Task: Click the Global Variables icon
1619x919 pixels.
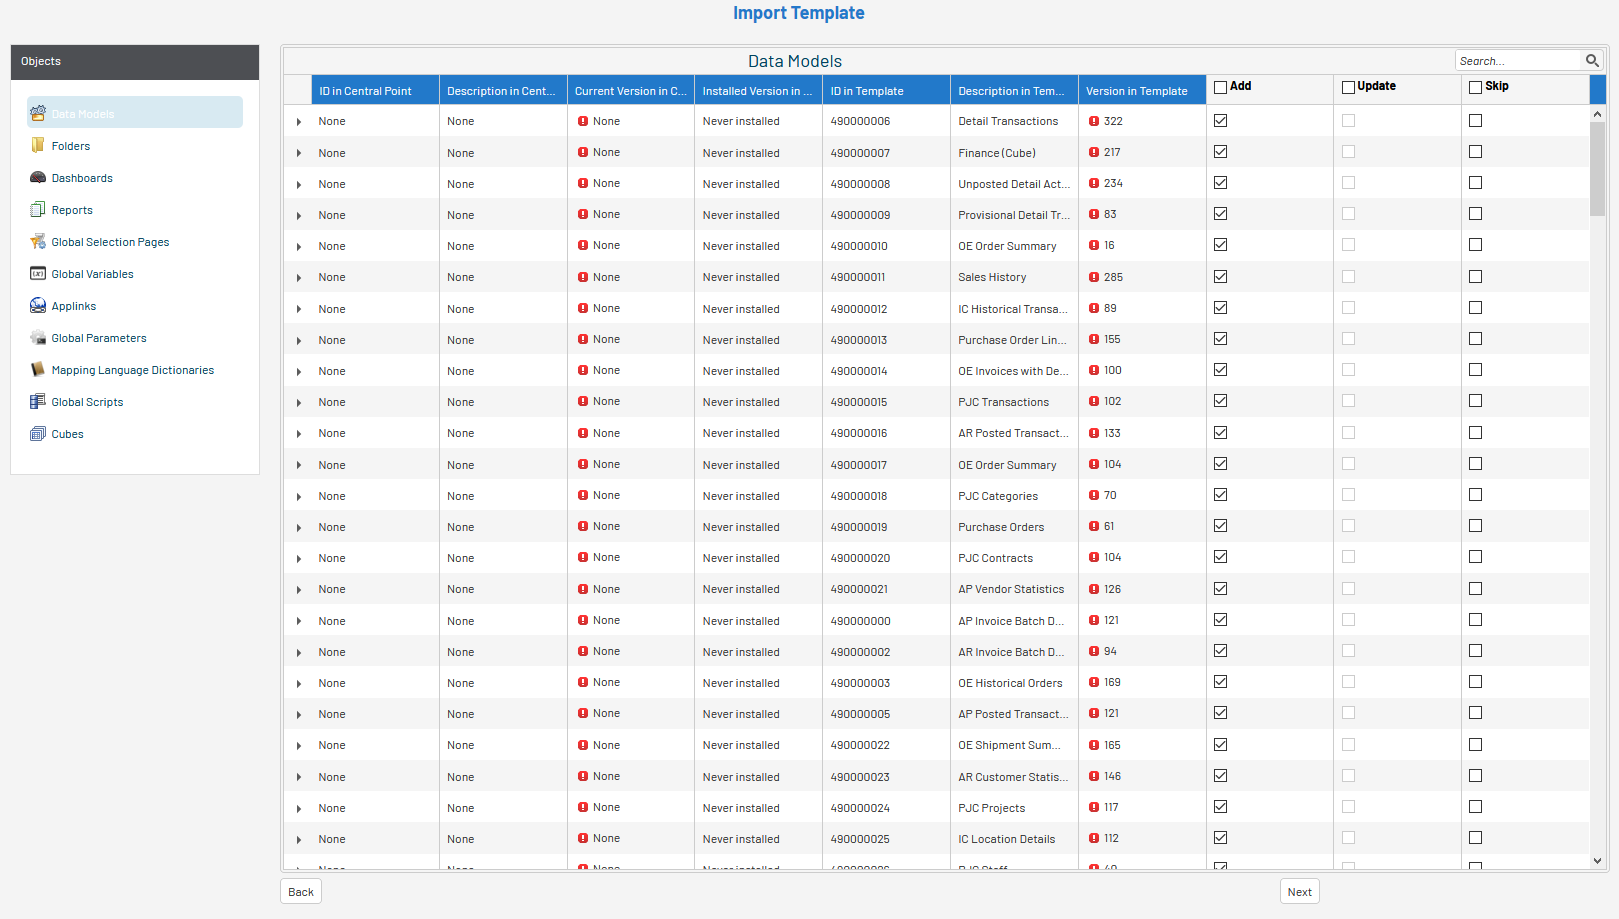Action: [38, 274]
